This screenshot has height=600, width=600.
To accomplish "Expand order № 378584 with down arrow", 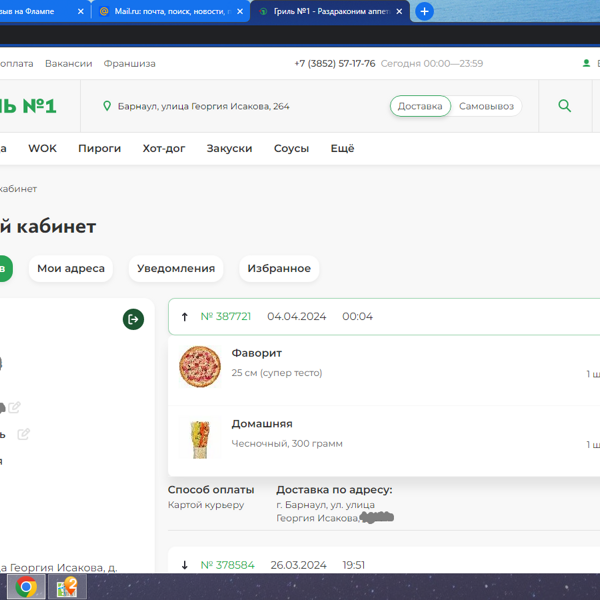I will point(184,565).
